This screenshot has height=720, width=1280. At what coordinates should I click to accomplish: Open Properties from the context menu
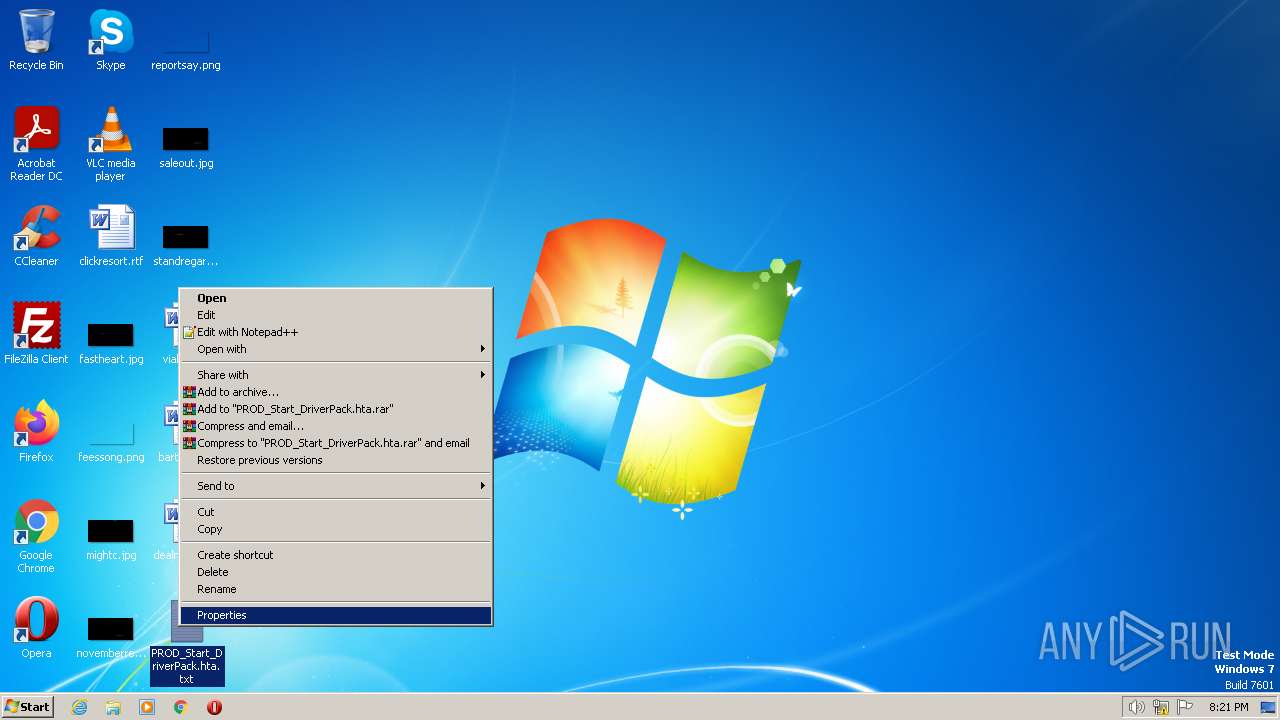tap(336, 615)
